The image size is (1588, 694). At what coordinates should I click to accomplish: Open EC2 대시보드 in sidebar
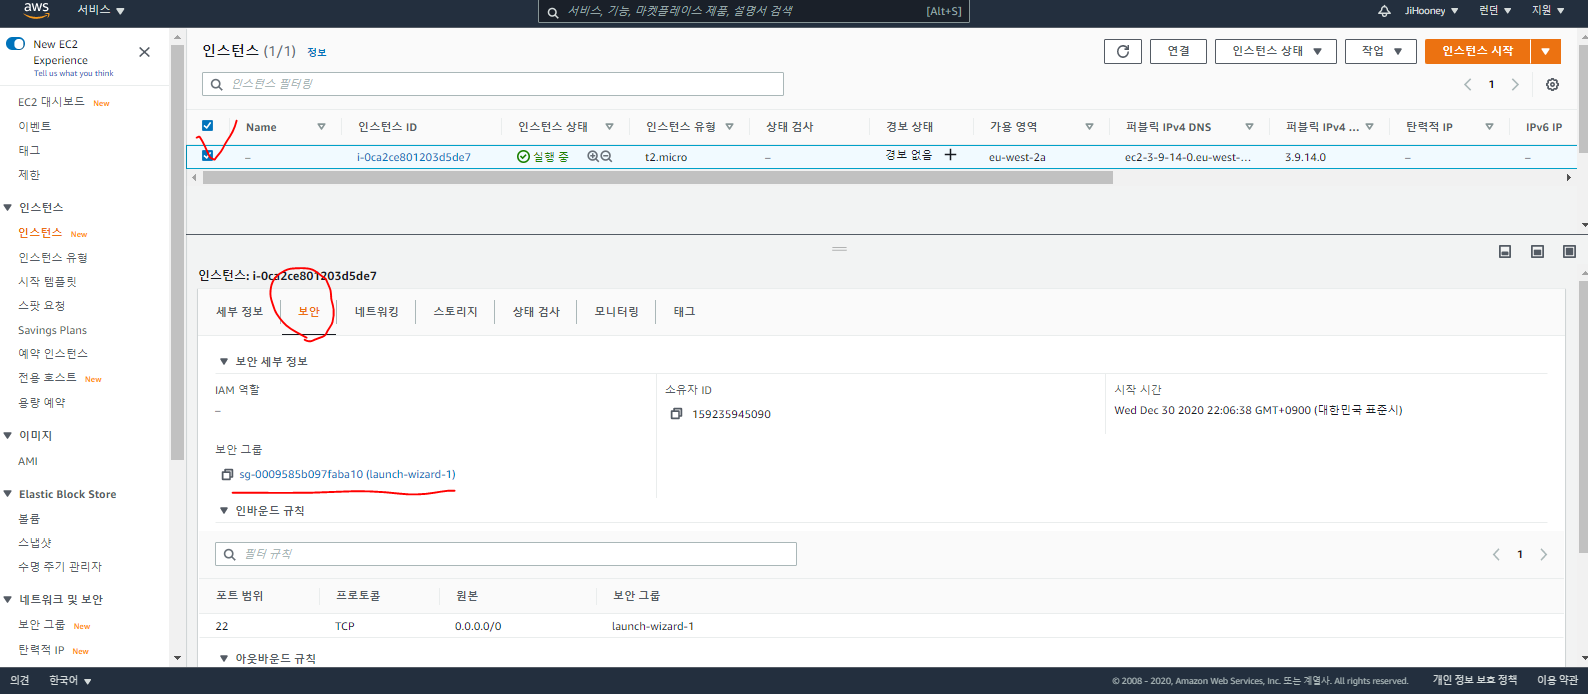(x=51, y=102)
